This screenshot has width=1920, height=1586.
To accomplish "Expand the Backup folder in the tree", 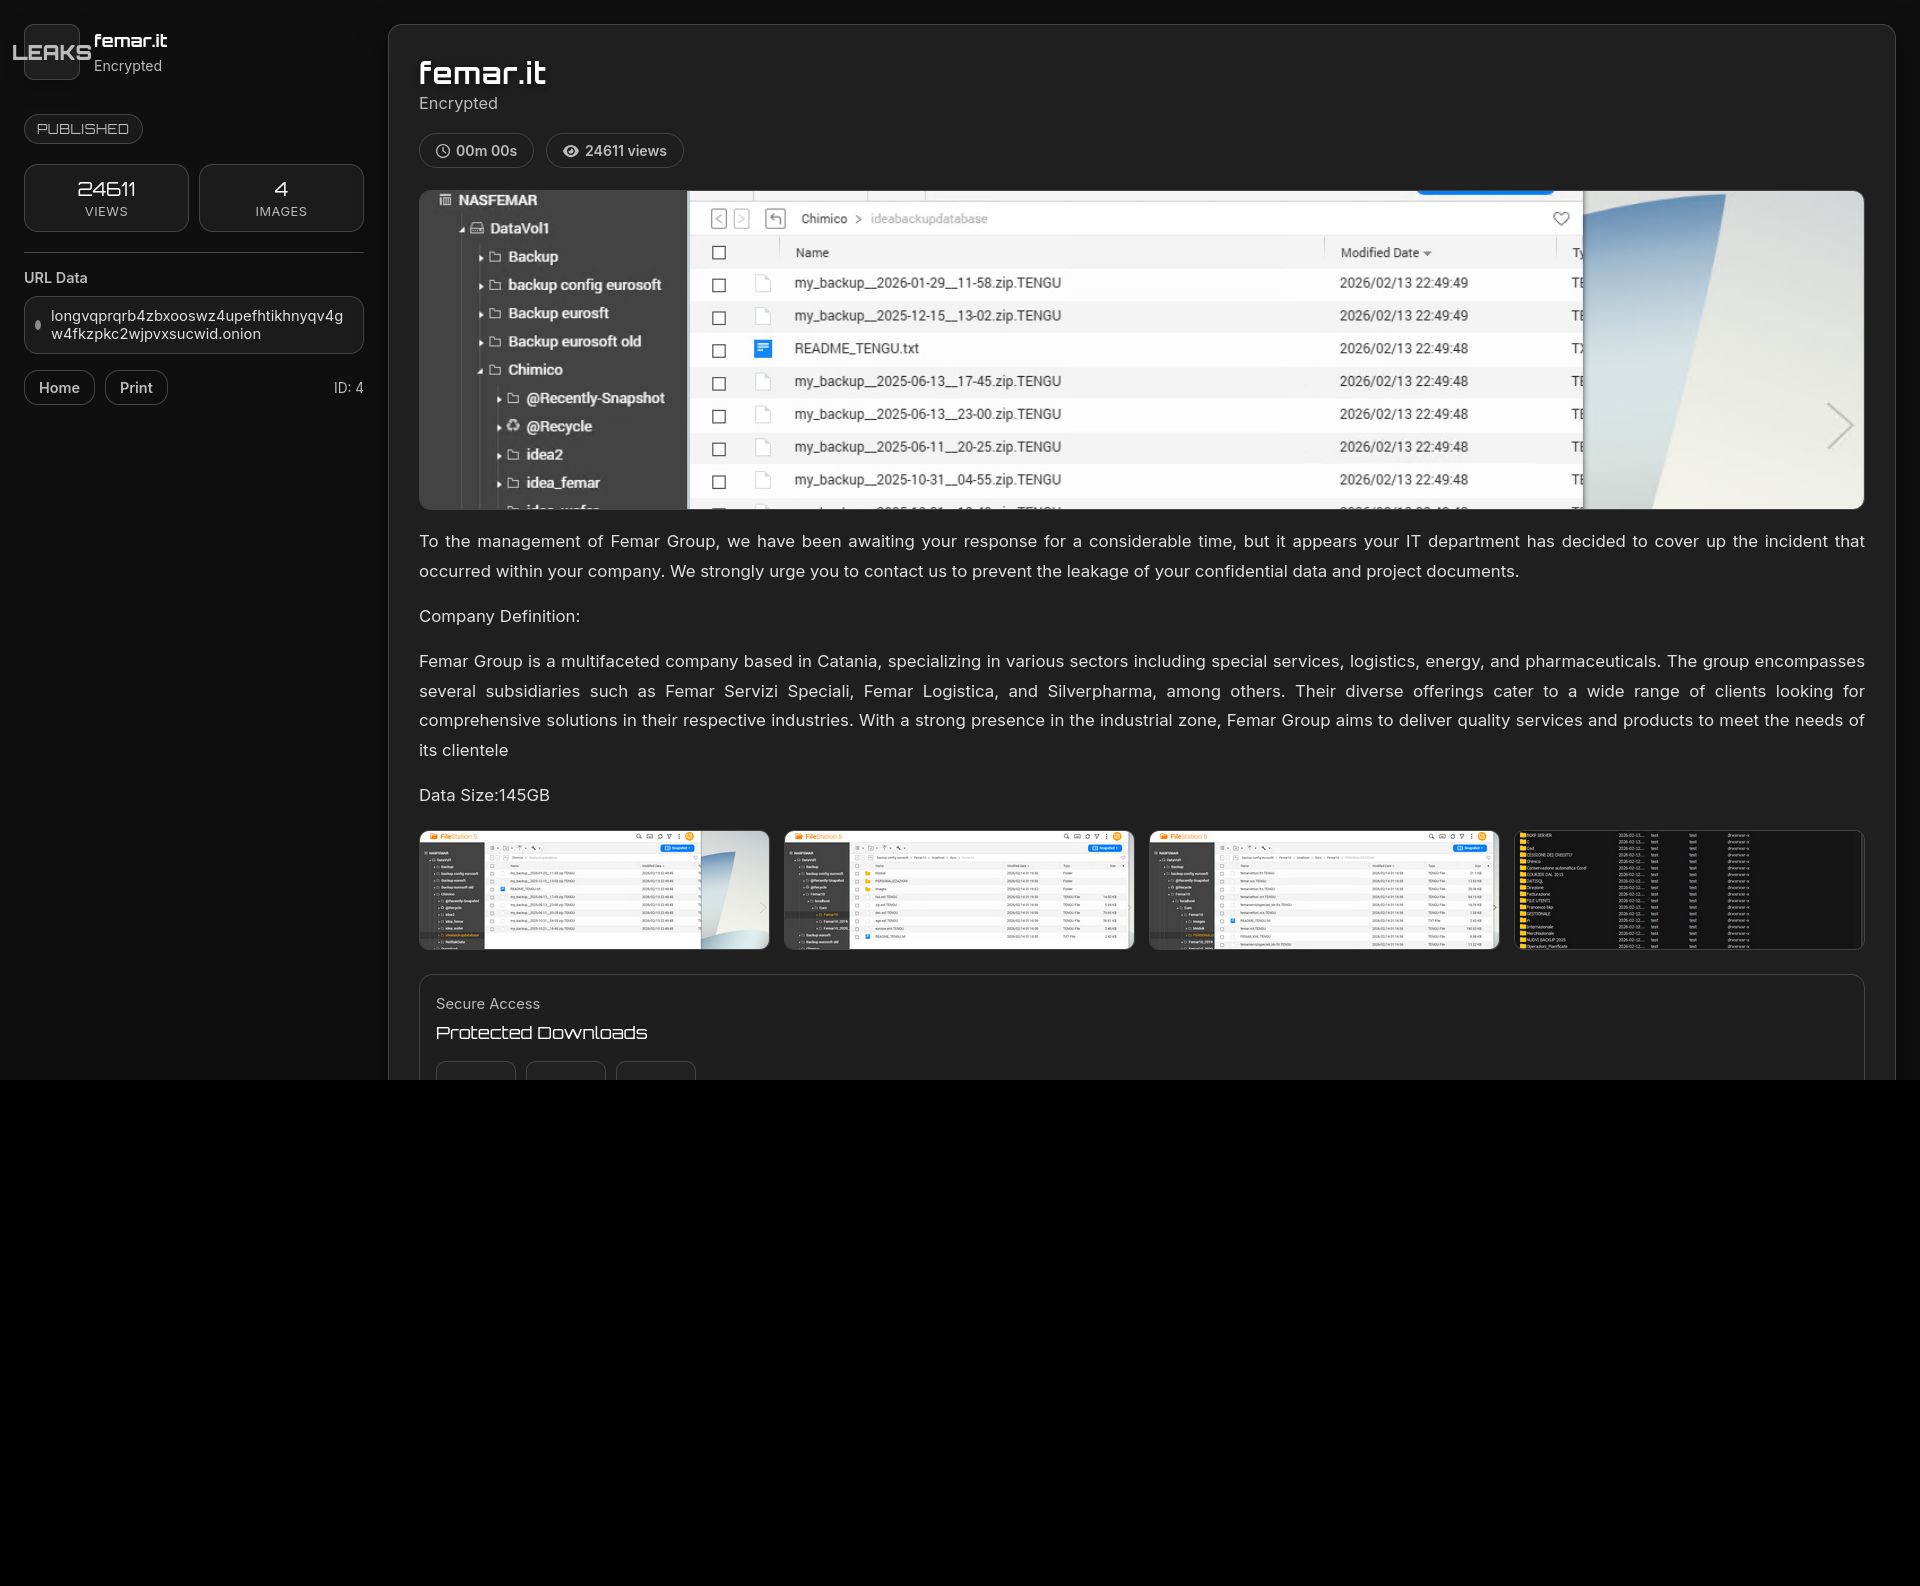I will tap(481, 257).
